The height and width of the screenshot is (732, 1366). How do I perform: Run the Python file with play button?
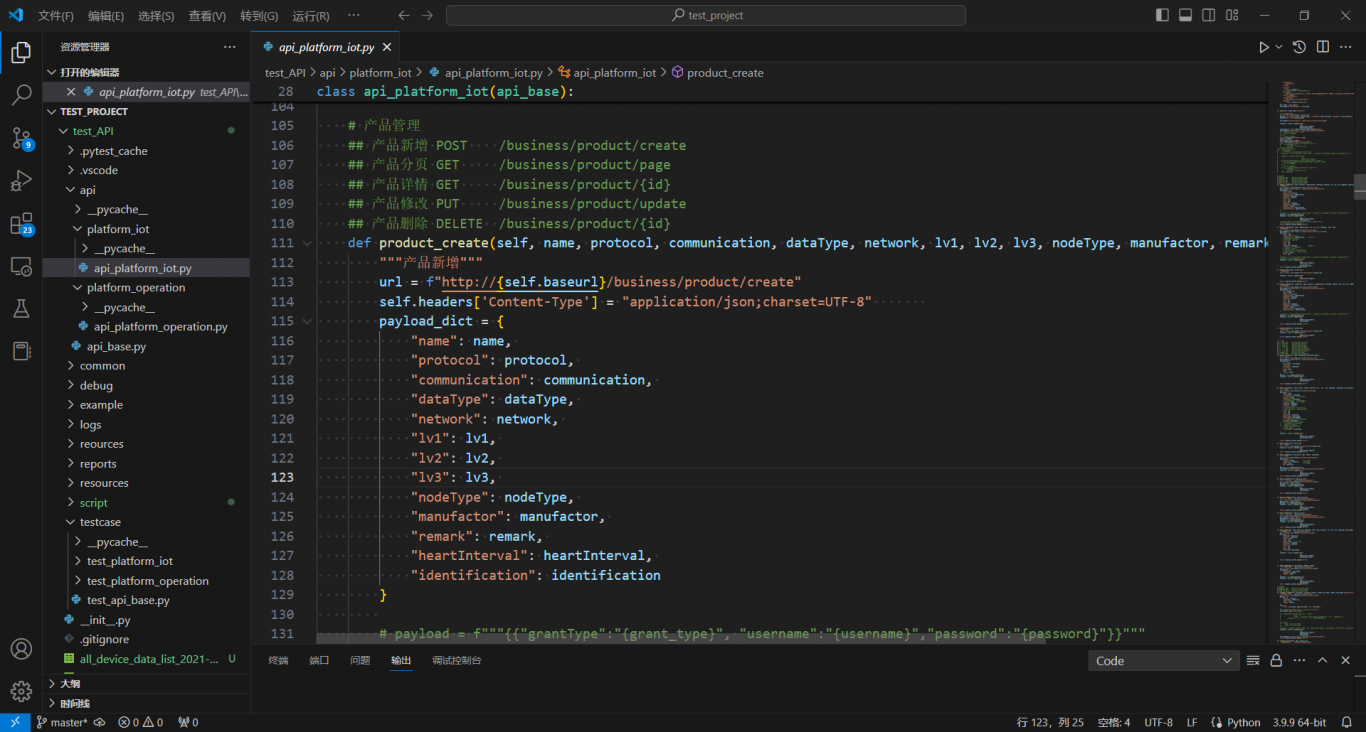click(x=1264, y=47)
